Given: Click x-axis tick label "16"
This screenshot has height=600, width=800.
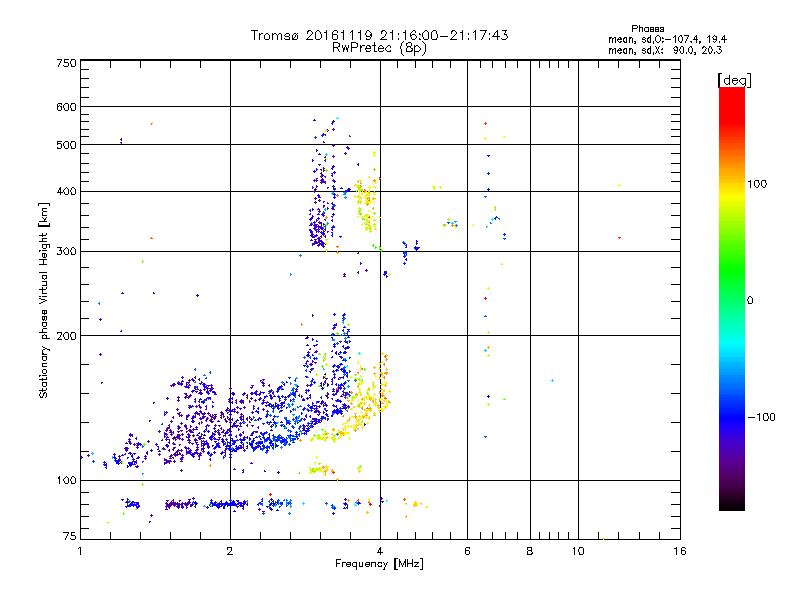Looking at the screenshot, I should tap(680, 551).
